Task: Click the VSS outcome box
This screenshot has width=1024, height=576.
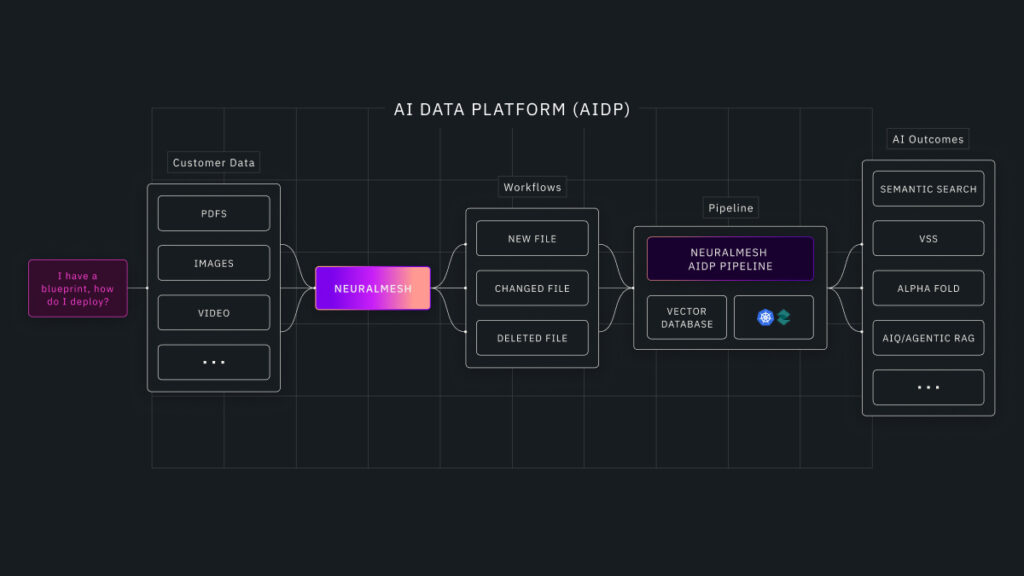Action: 928,239
